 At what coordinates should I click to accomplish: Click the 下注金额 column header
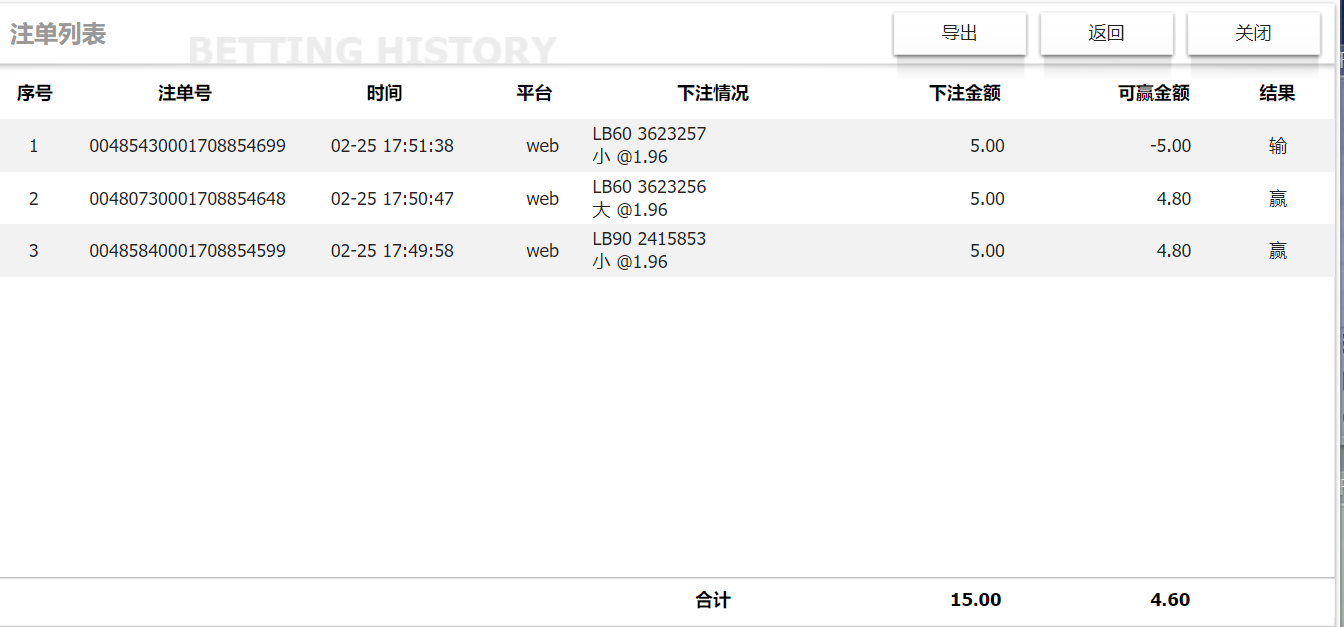pos(965,93)
